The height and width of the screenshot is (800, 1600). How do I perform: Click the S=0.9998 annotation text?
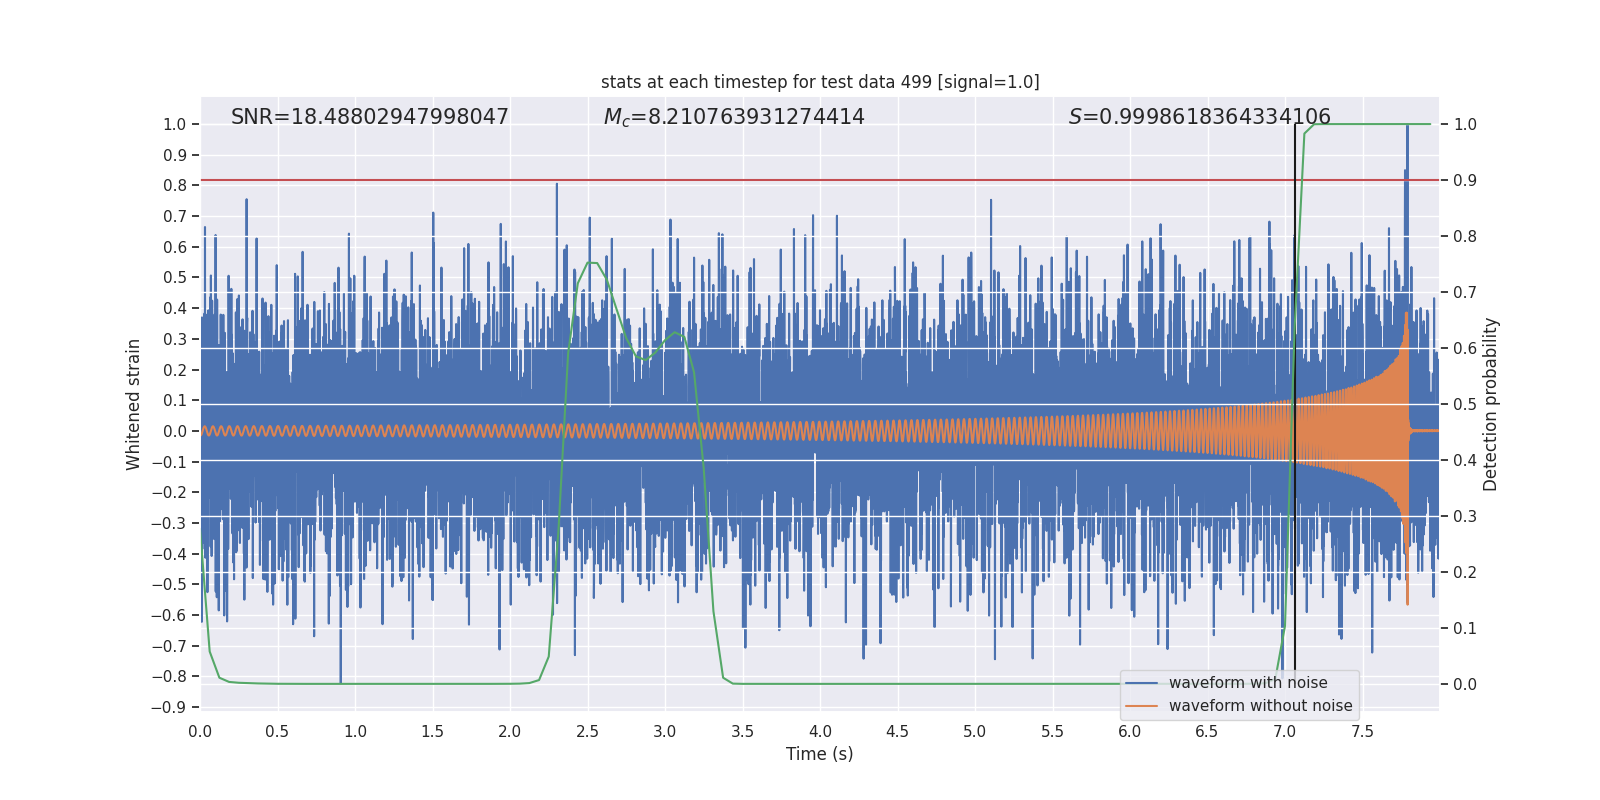tap(1200, 117)
